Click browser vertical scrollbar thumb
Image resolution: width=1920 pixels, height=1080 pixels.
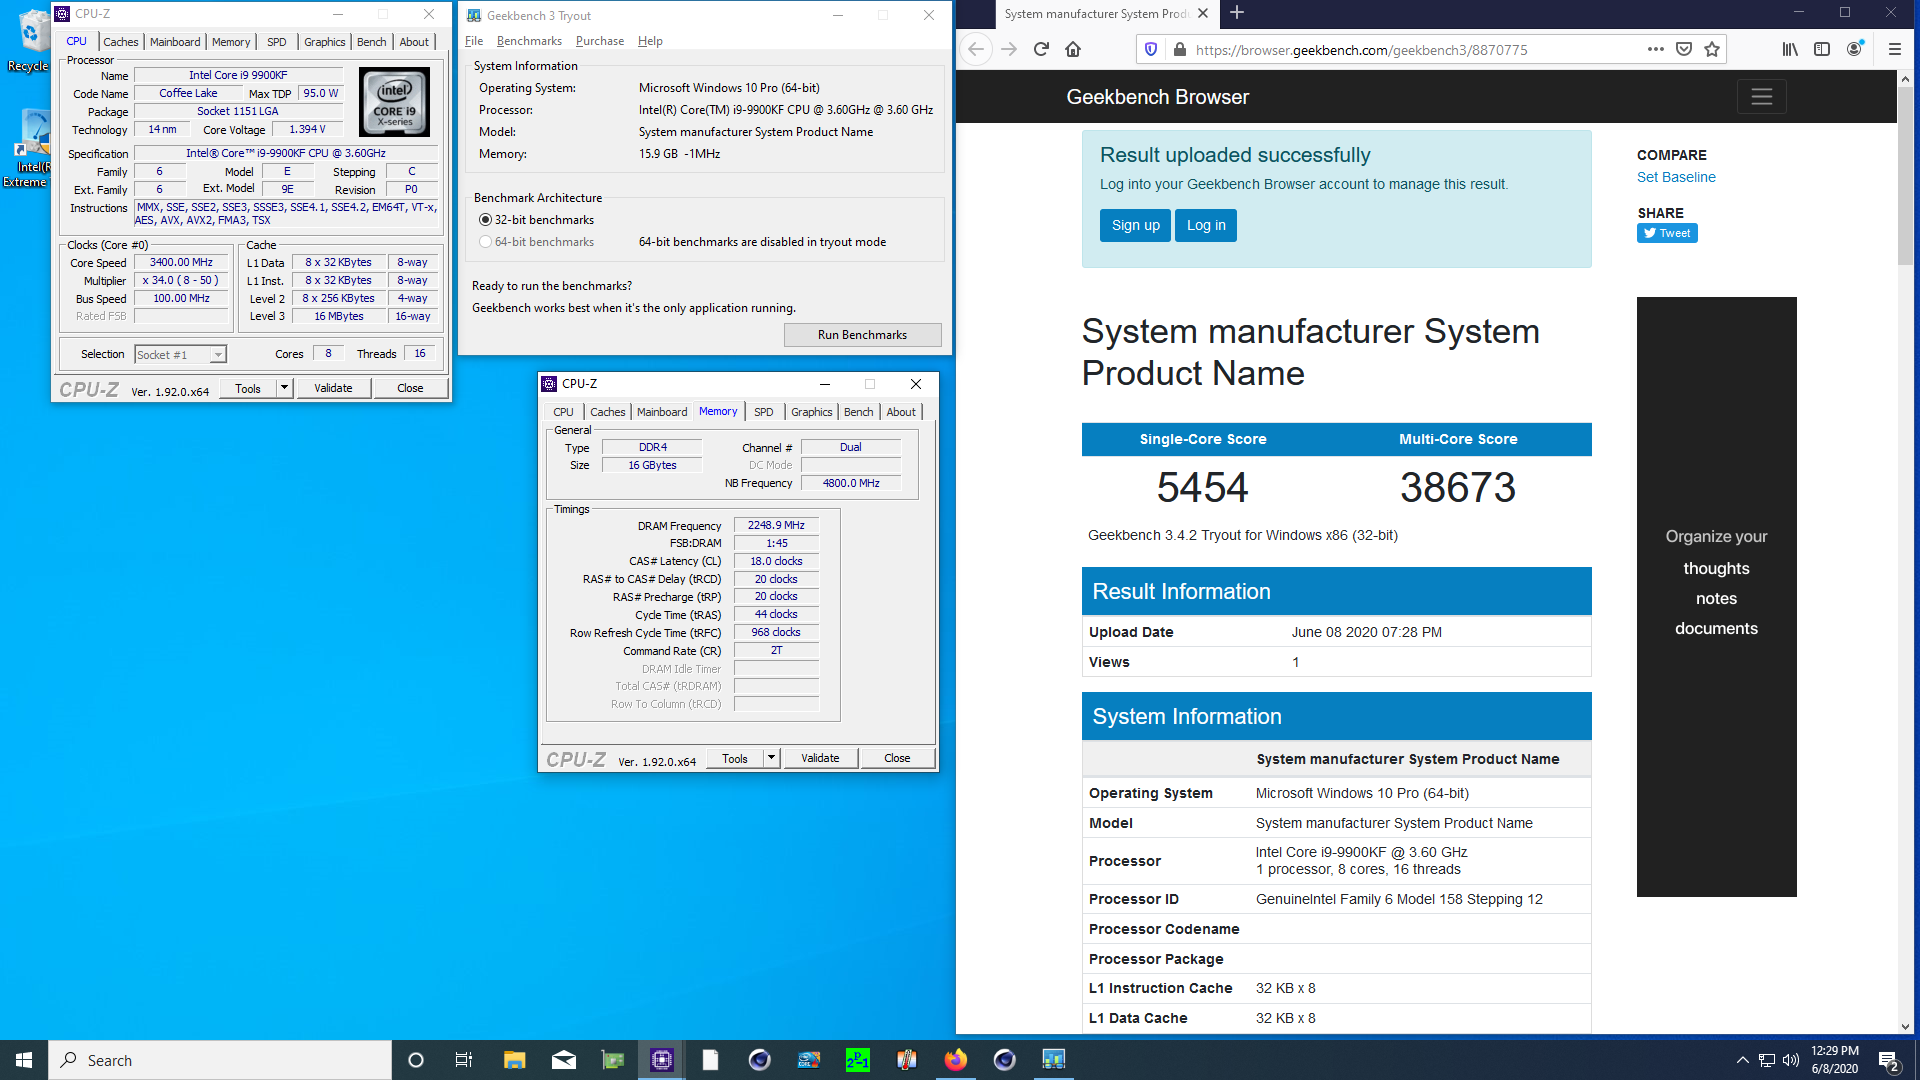(x=1905, y=177)
